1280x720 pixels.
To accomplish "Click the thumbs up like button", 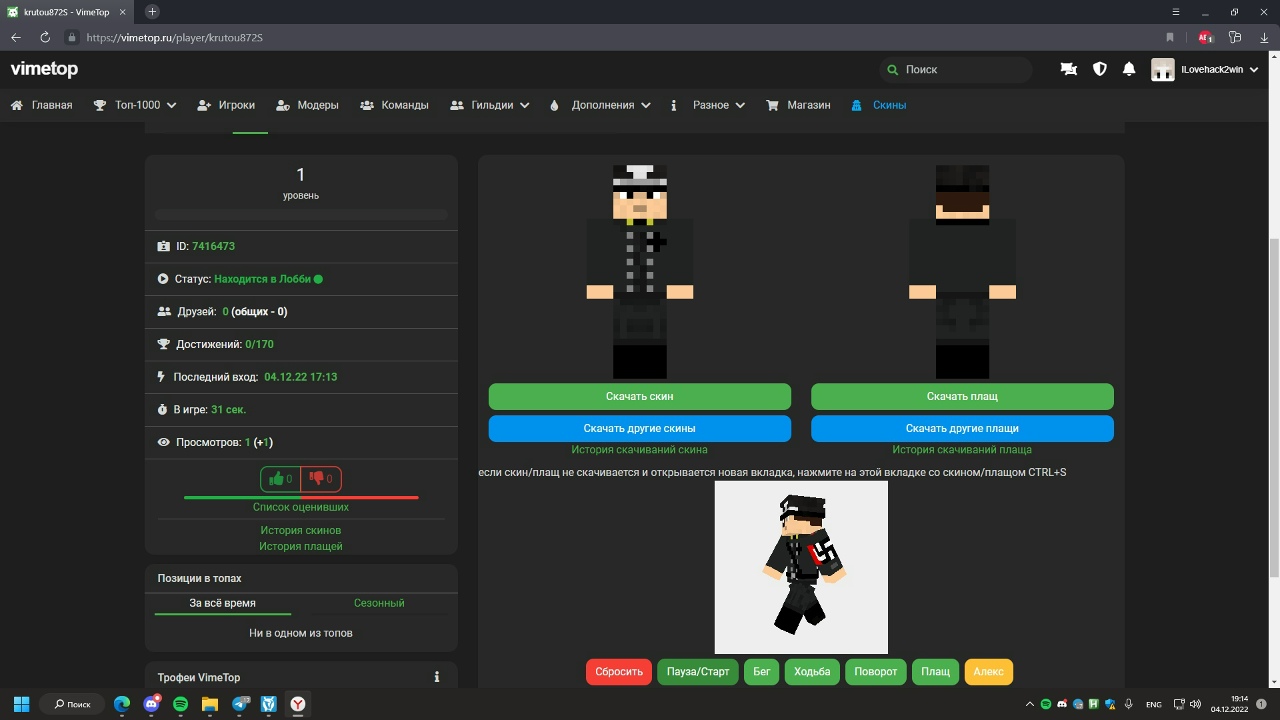I will 280,479.
